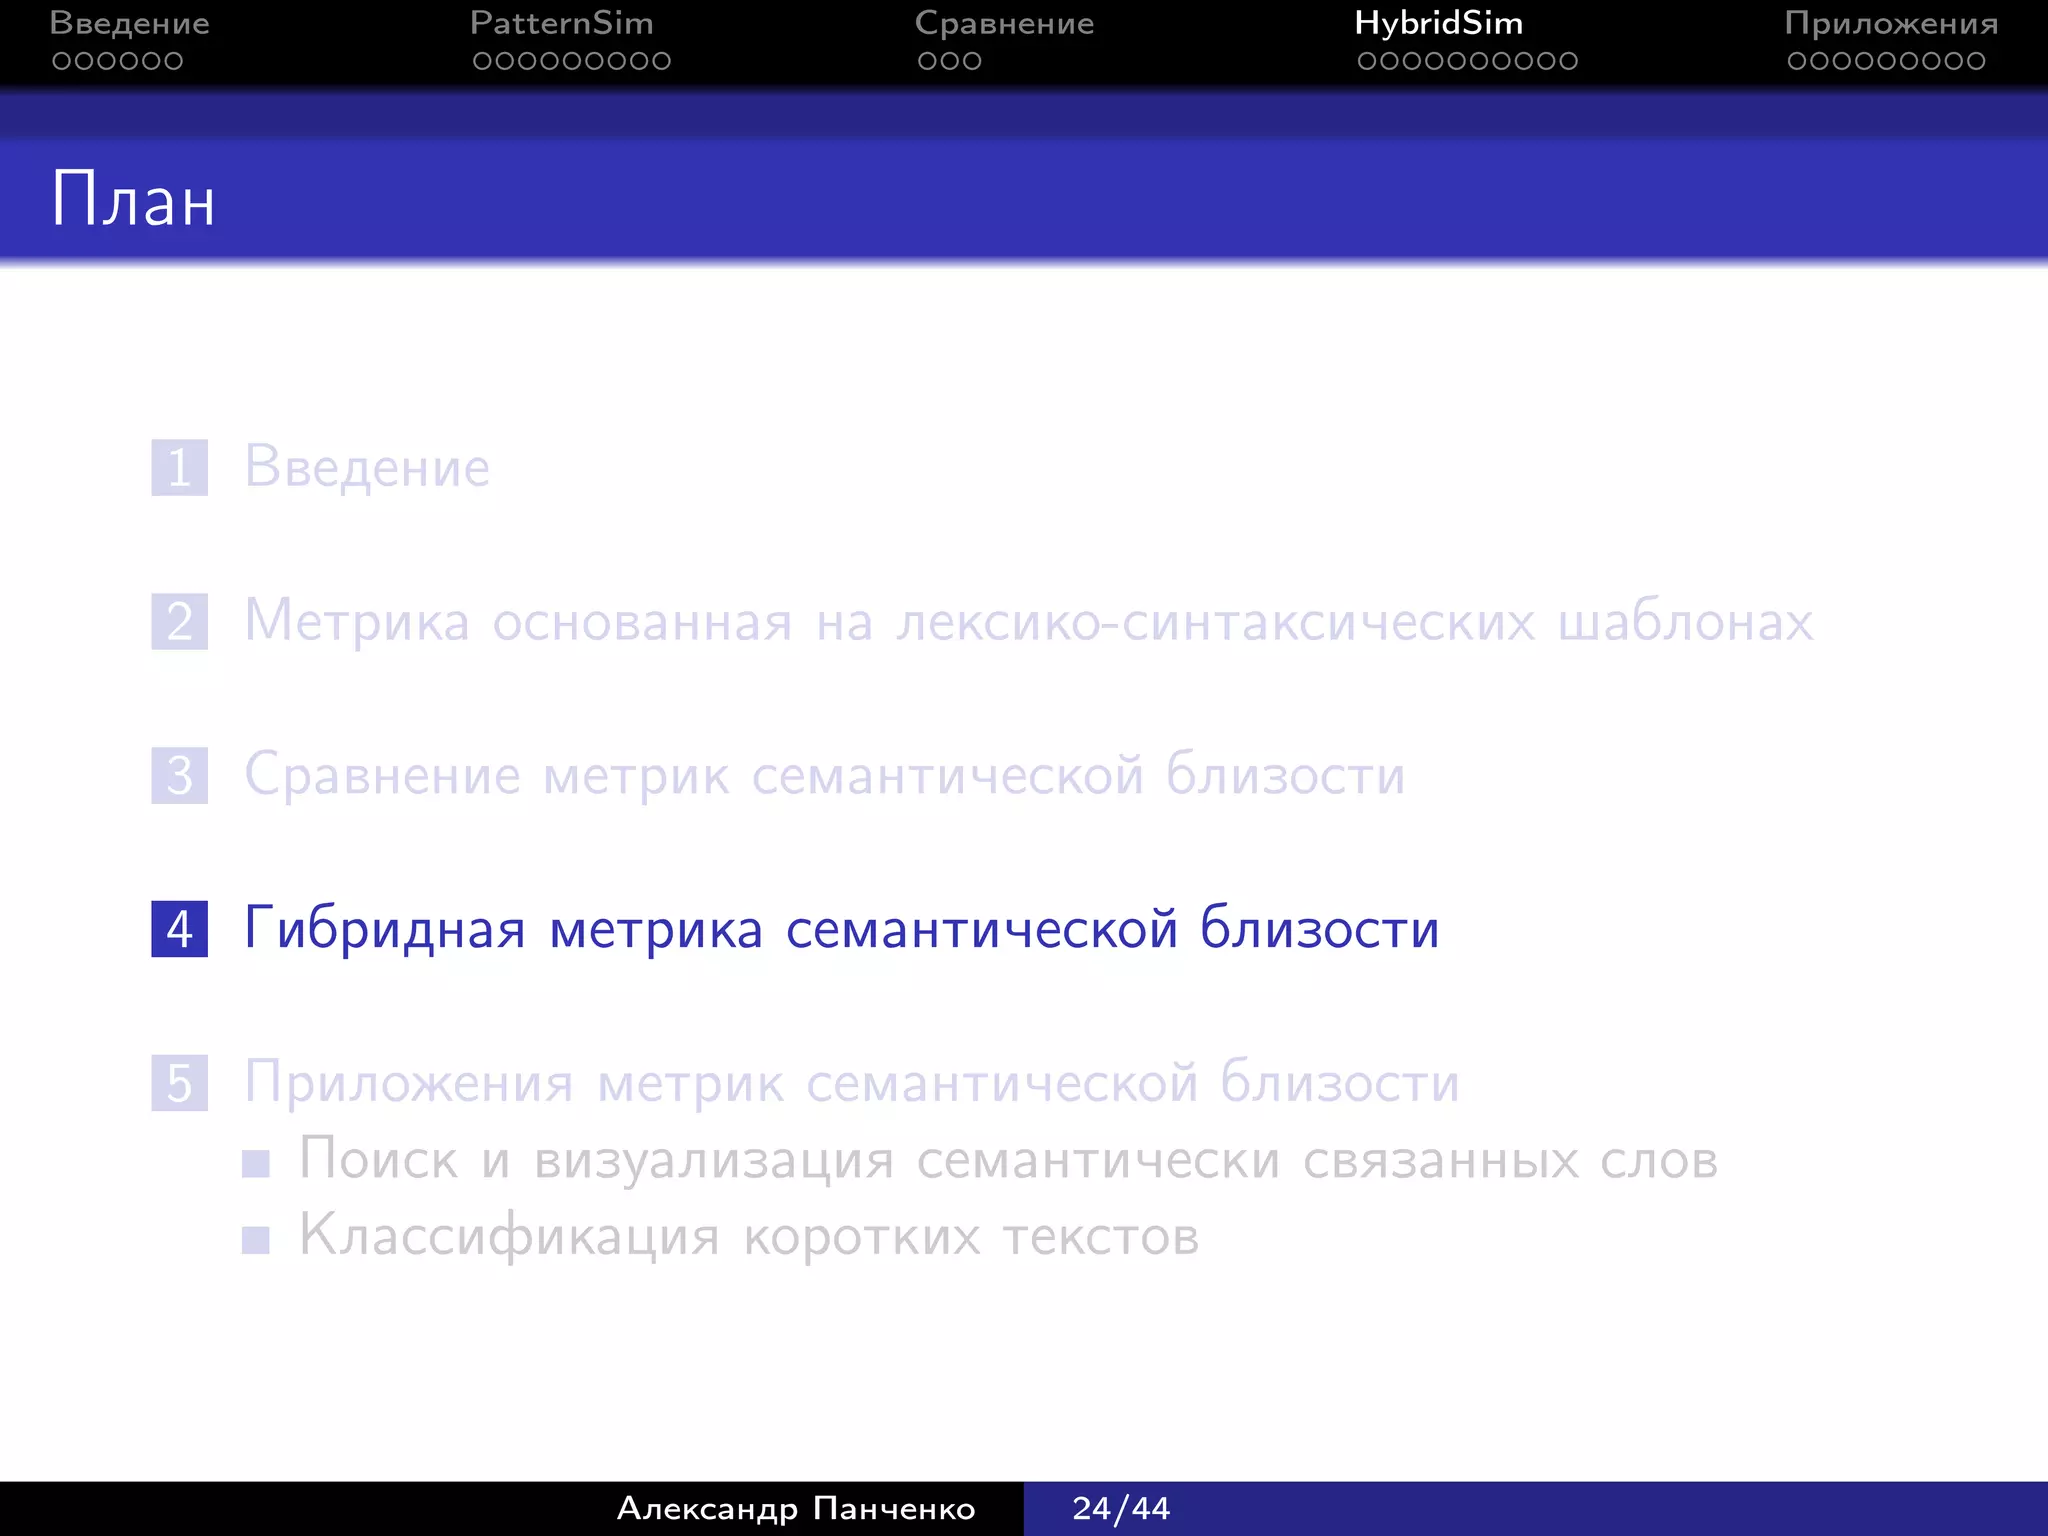The height and width of the screenshot is (1536, 2048).
Task: Open outline item Метрика основанная на лексико-синтаксических шаблонах
Action: 1029,621
